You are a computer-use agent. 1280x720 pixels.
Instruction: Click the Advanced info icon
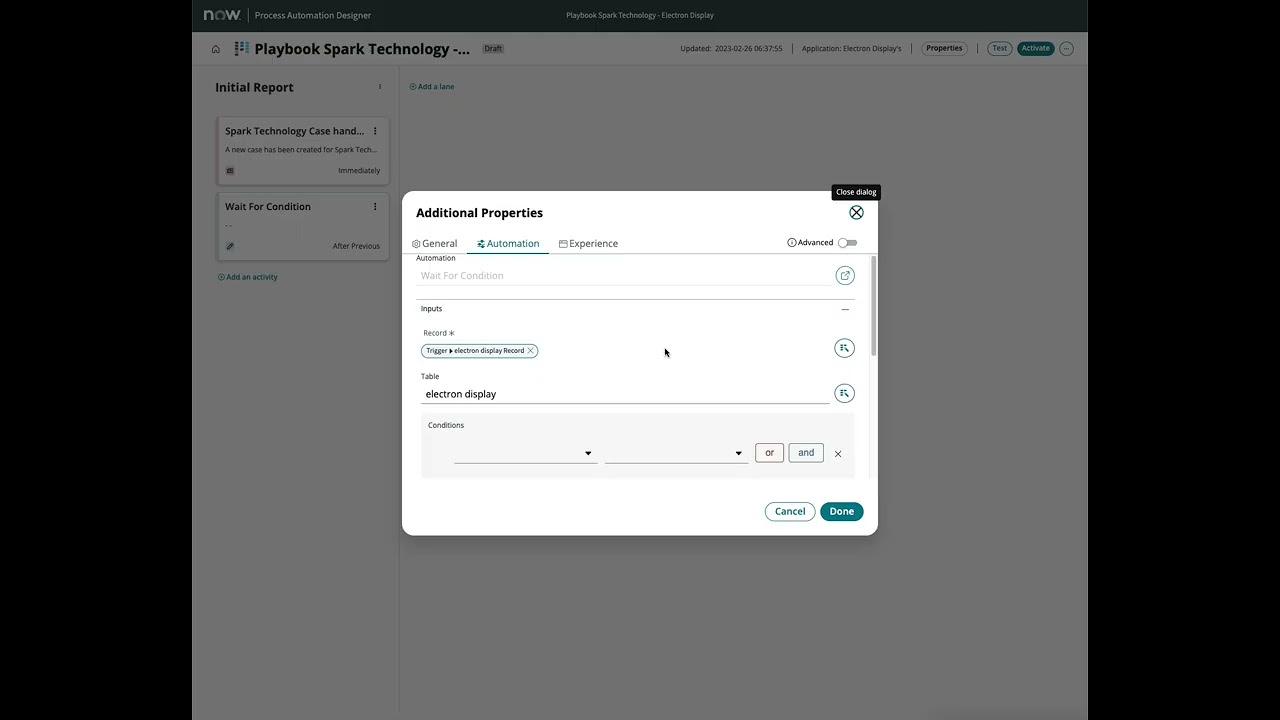click(x=792, y=243)
